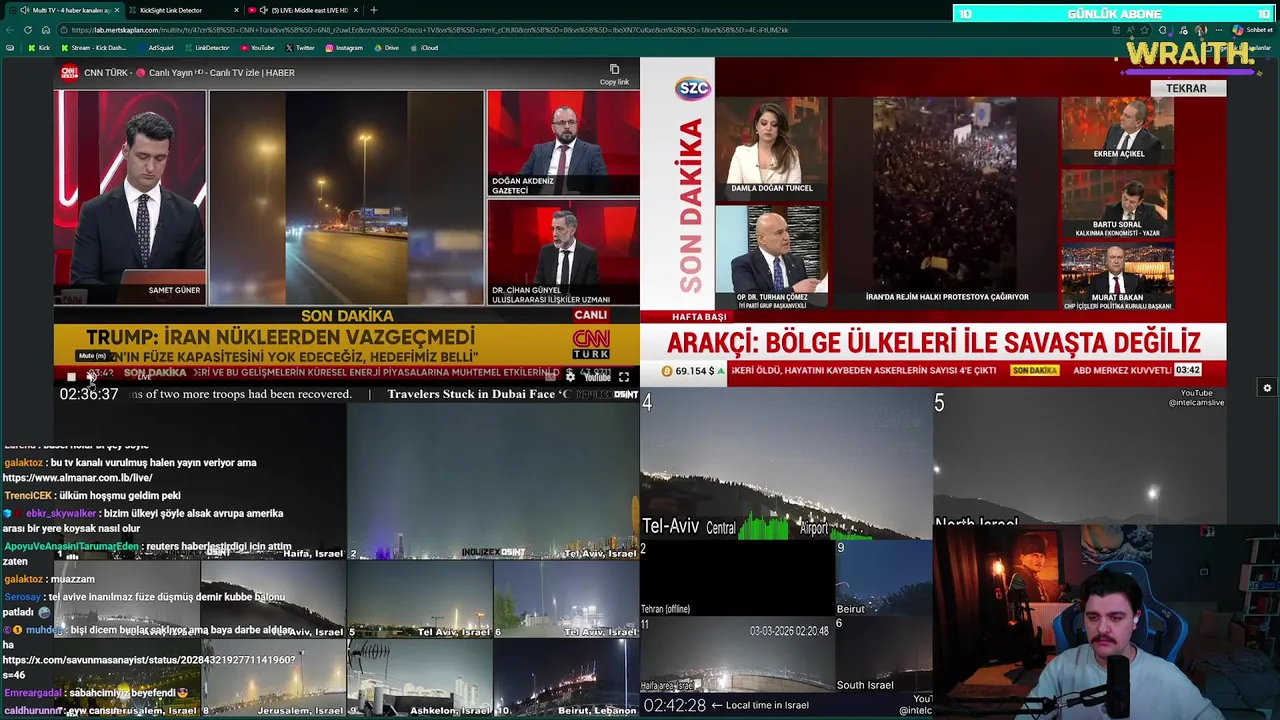Viewport: 1280px width, 720px height.
Task: Click username TrenciCEK in chat
Action: tap(27, 496)
